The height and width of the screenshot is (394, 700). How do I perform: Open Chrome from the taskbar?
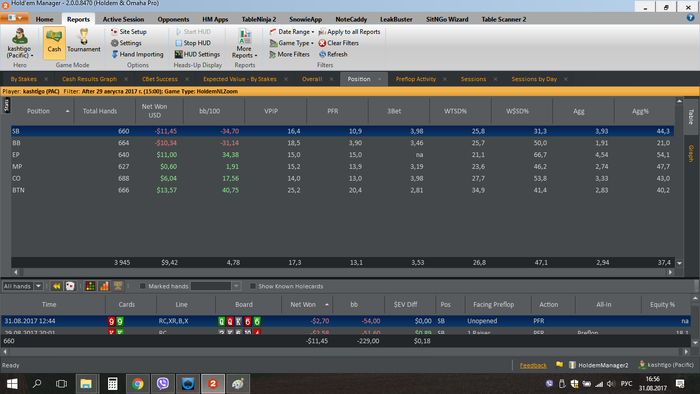tap(138, 384)
